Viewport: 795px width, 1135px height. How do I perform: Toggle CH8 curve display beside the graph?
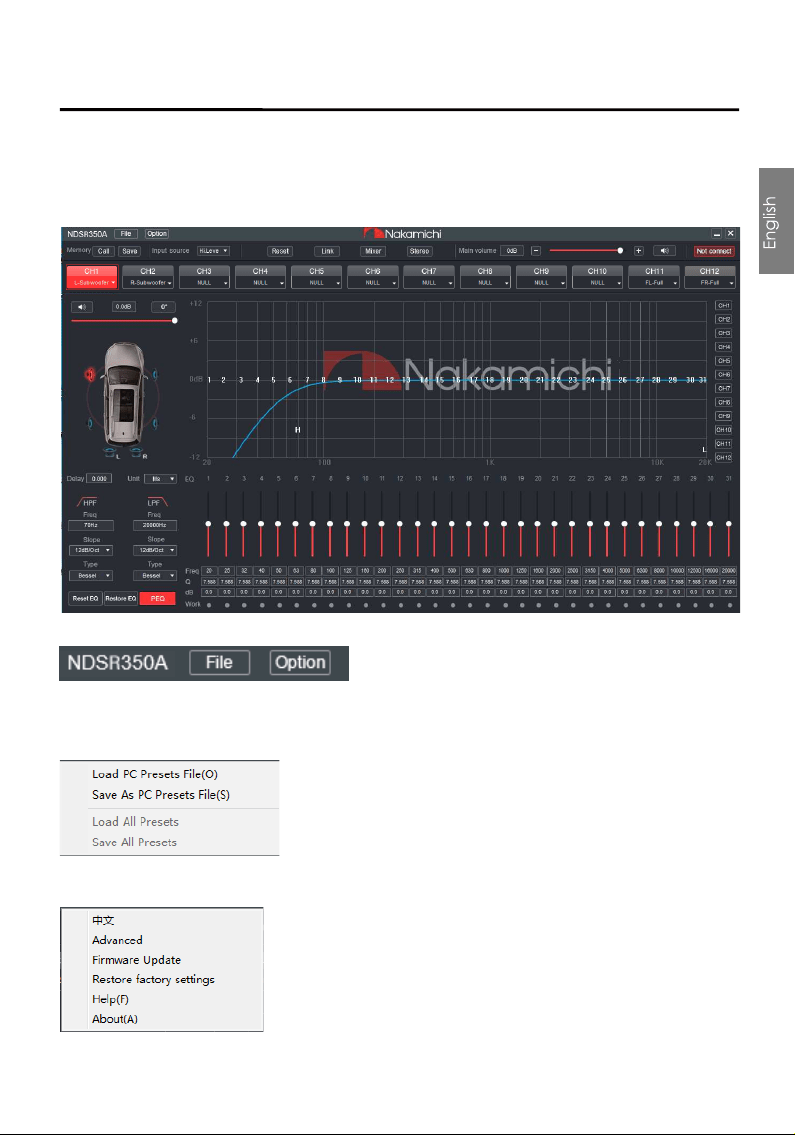723,402
